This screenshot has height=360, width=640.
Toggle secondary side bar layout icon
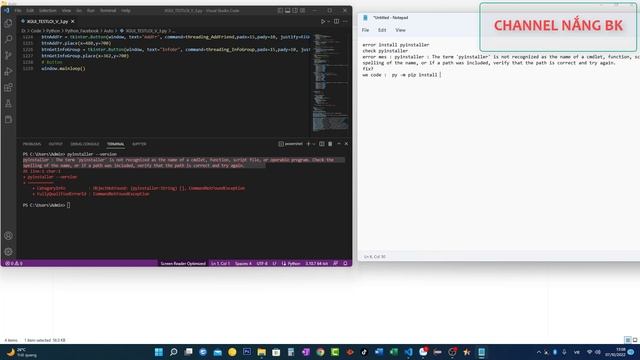coord(295,11)
